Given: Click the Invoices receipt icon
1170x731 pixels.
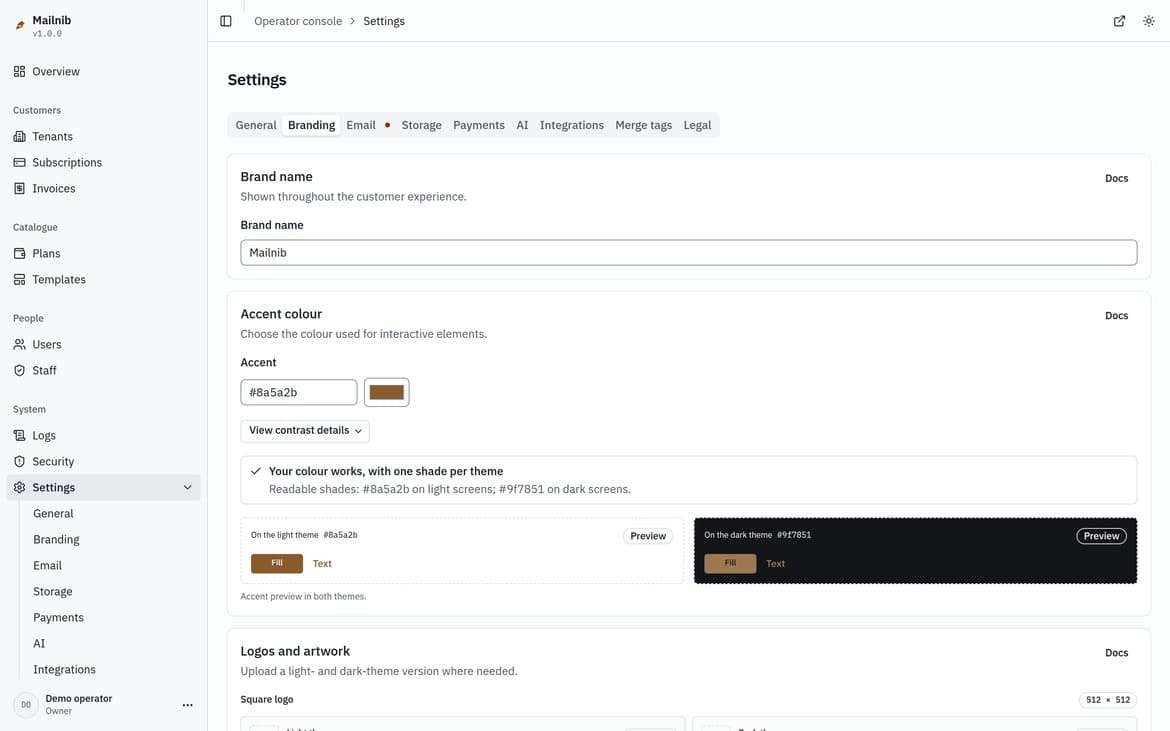Looking at the screenshot, I should (x=19, y=189).
